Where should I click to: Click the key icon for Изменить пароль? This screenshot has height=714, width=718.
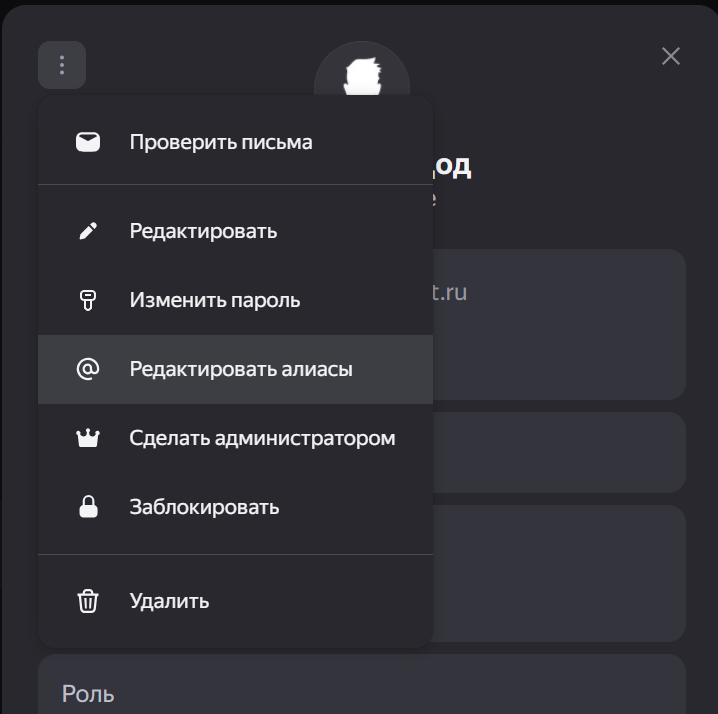(88, 300)
